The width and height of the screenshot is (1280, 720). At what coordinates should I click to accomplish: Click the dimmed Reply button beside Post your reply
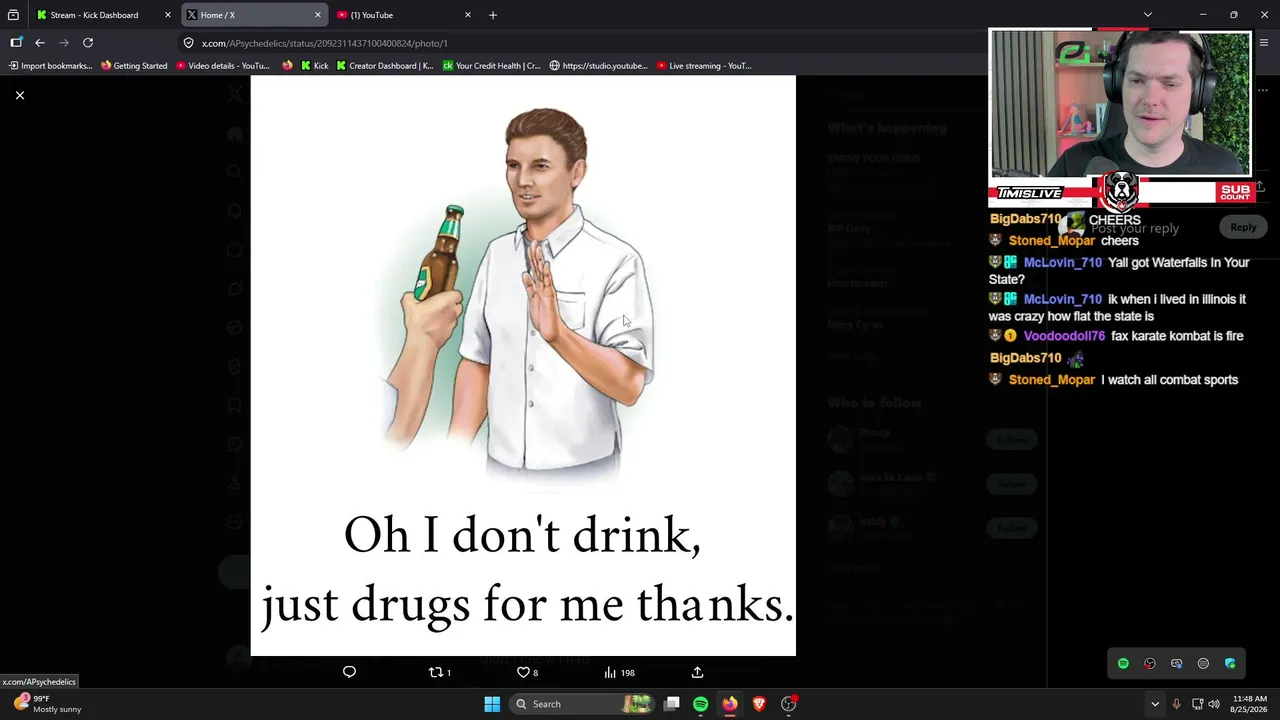point(1243,227)
